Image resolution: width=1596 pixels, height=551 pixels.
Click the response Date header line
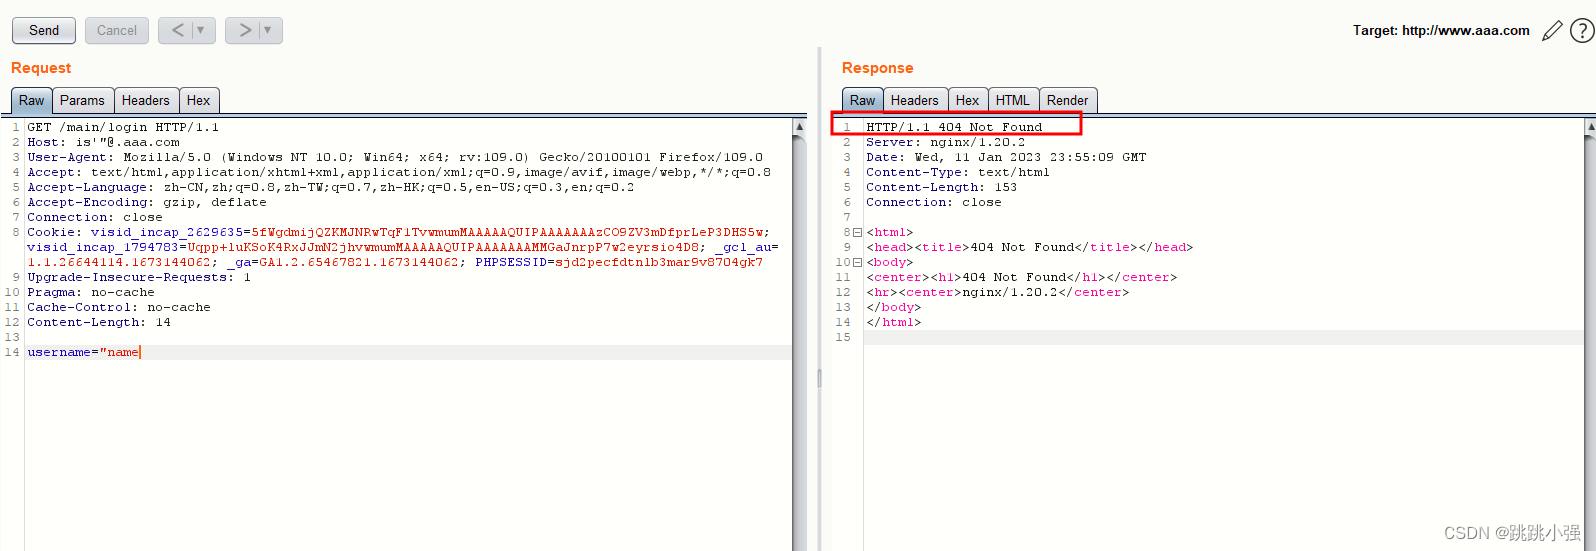pyautogui.click(x=1006, y=157)
